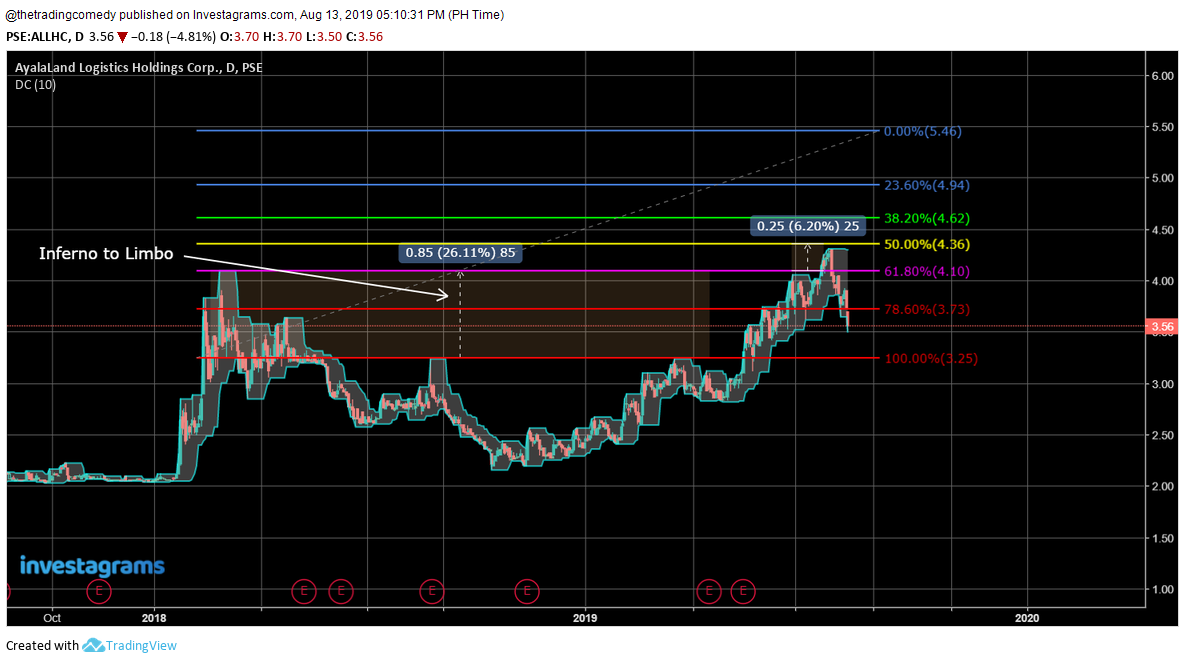
Task: Click the Investagrams.com text in header
Action: (x=243, y=14)
